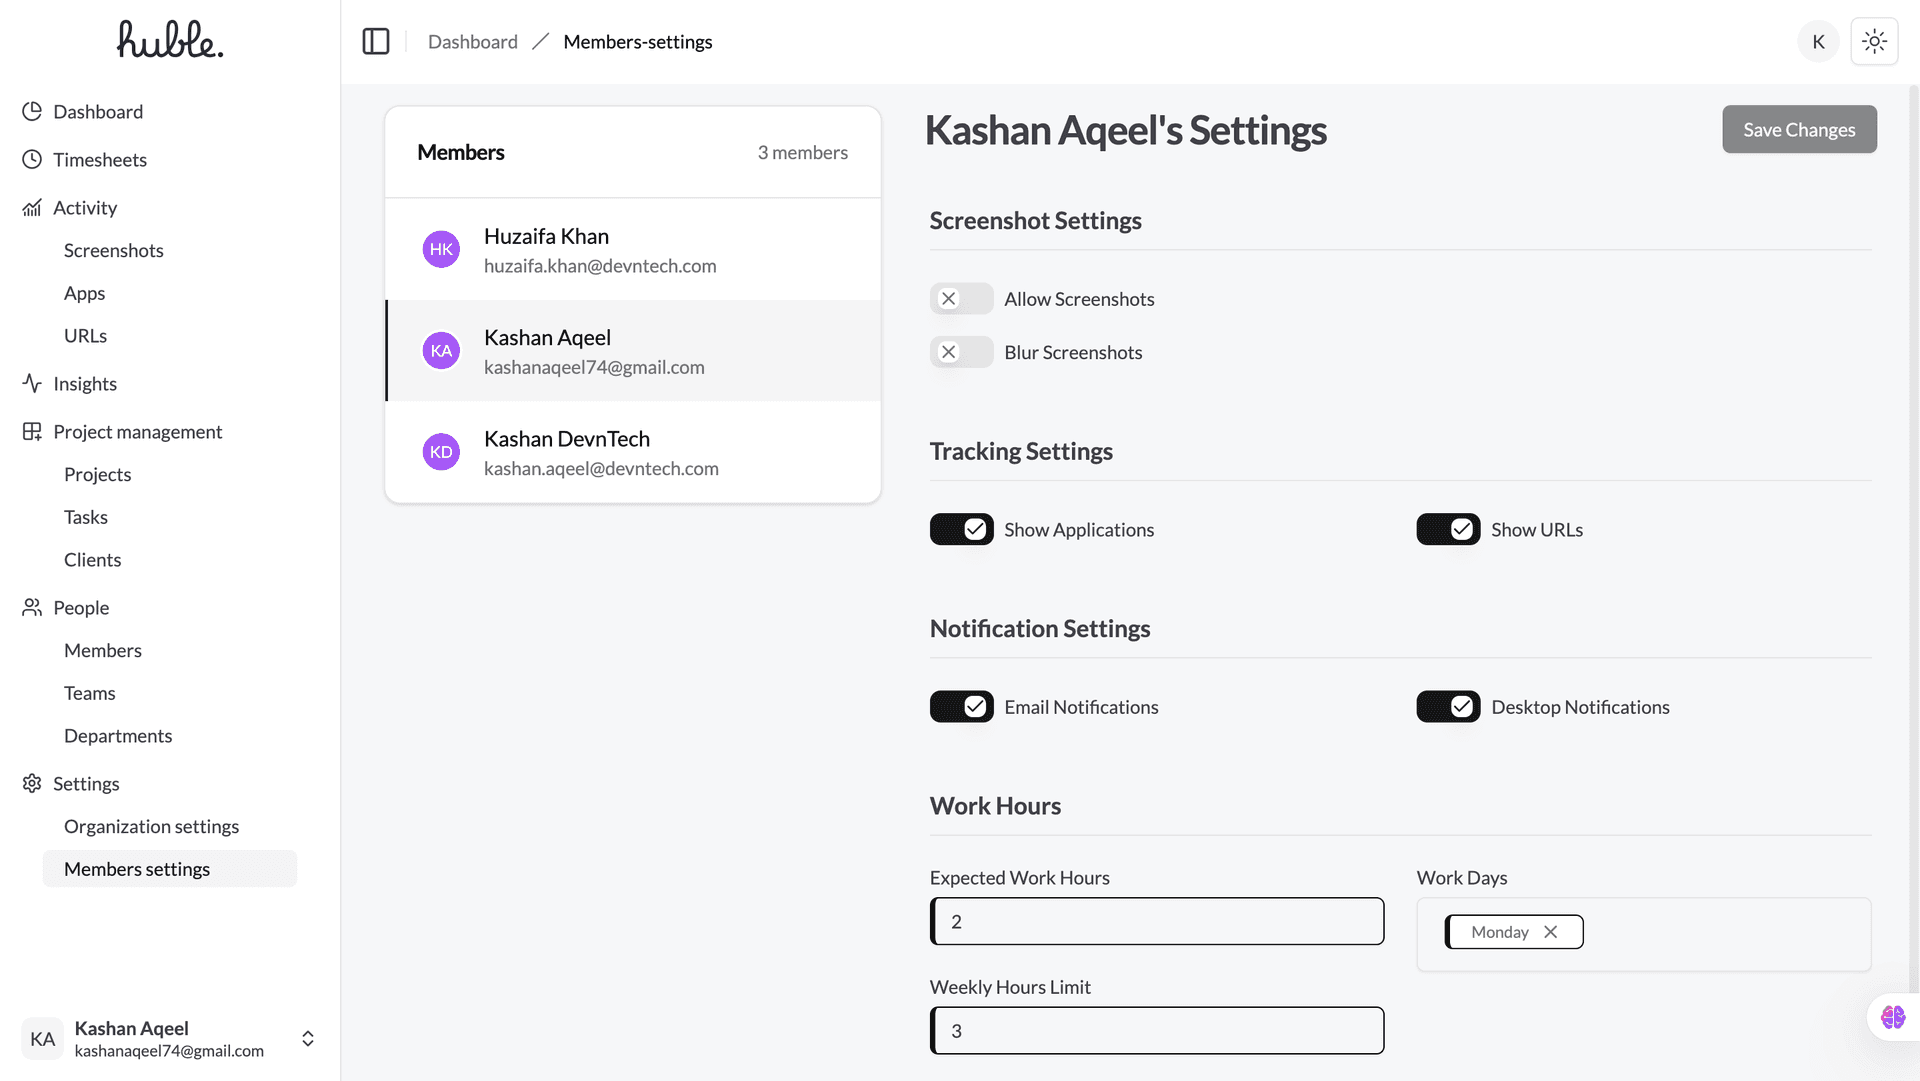The image size is (1920, 1081).
Task: Switch theme using the sun icon
Action: [x=1874, y=42]
